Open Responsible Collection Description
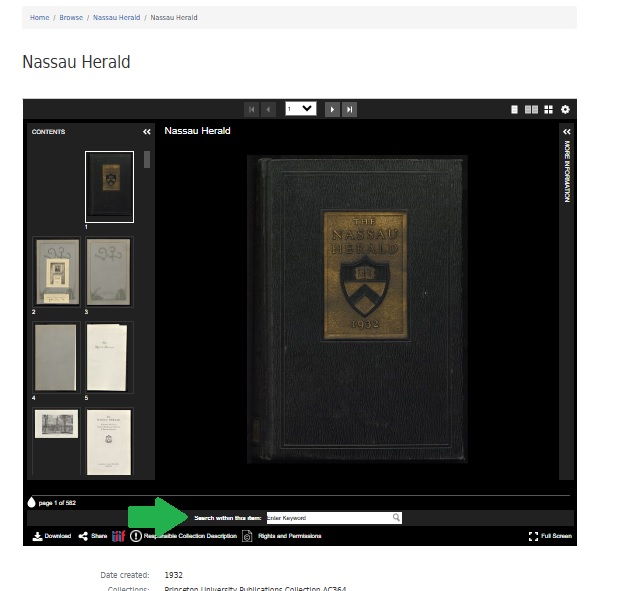 pyautogui.click(x=184, y=536)
